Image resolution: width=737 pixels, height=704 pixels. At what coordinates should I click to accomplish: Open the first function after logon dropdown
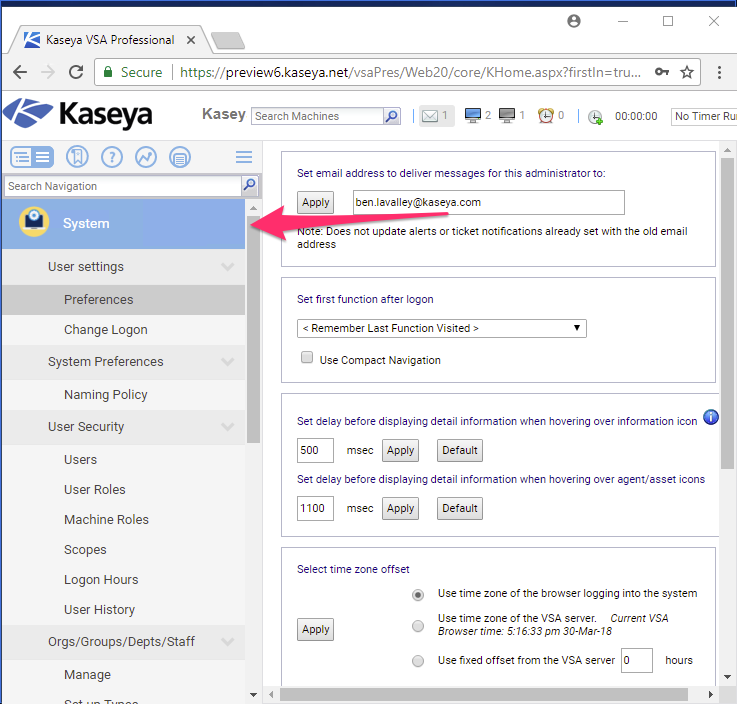pos(442,328)
